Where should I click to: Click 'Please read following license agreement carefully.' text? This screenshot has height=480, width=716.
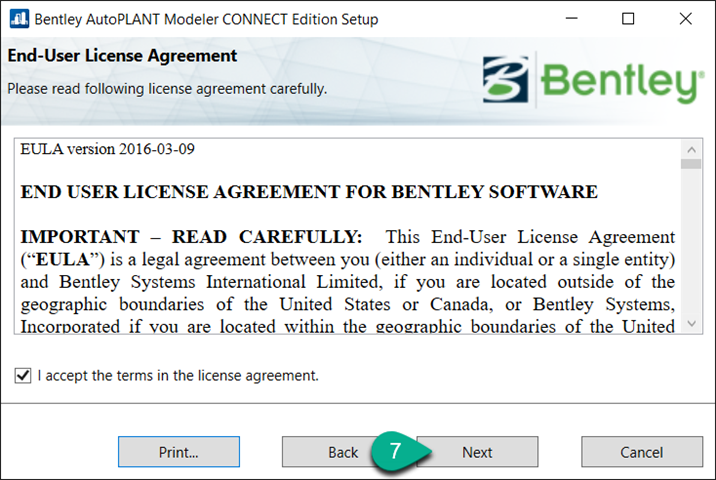(x=167, y=89)
